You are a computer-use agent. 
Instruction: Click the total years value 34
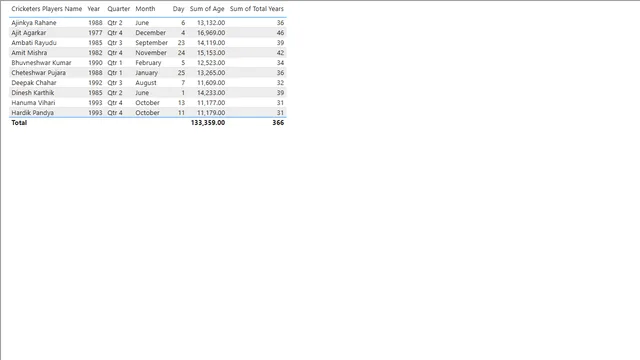(280, 63)
